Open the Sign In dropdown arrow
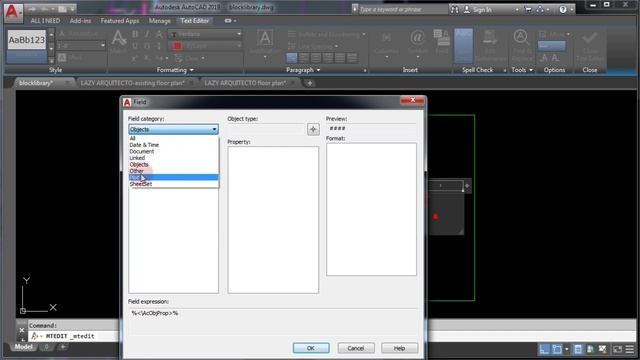Viewport: 640px width, 360px height. click(x=517, y=9)
